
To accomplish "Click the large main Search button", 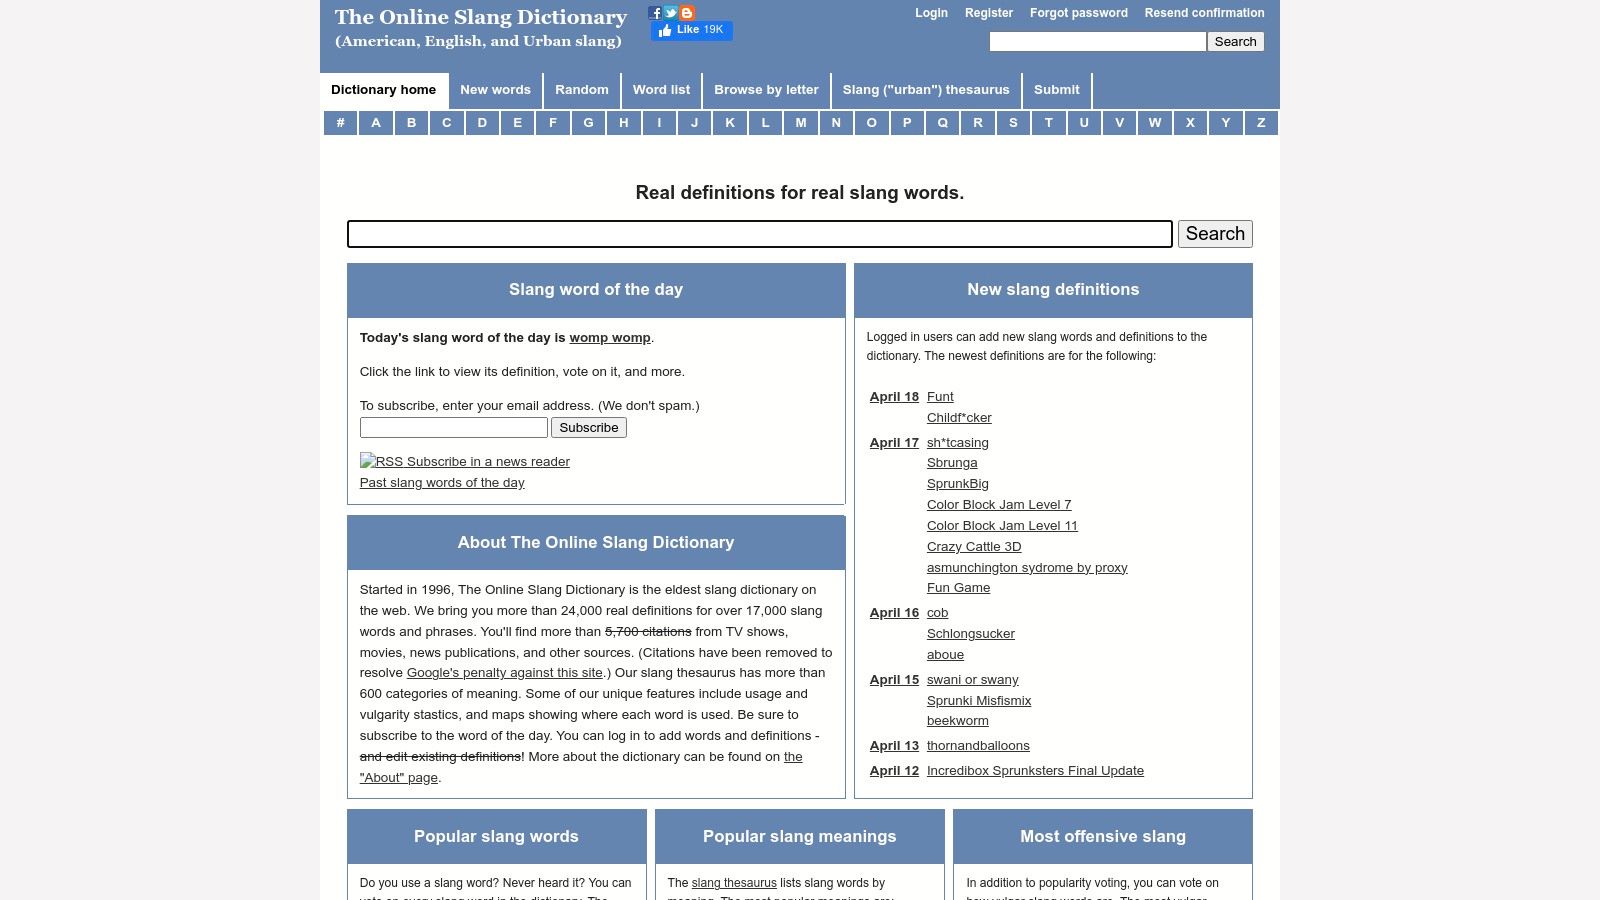I will coord(1214,234).
